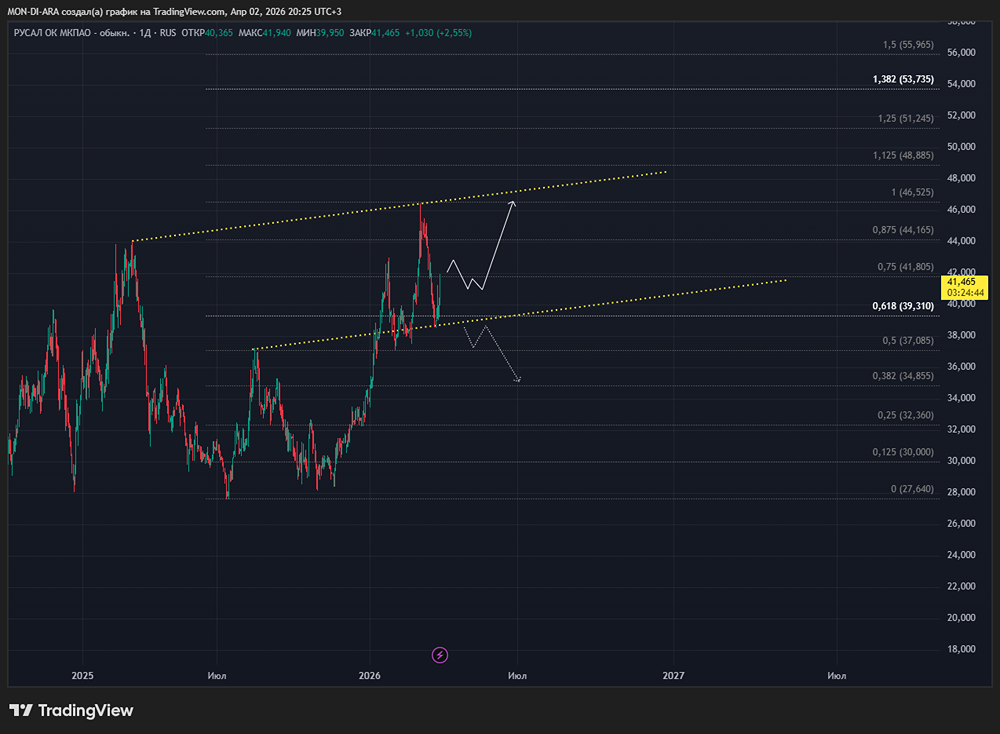1000x734 pixels.
Task: Click the 56,000 price scale label
Action: click(961, 52)
